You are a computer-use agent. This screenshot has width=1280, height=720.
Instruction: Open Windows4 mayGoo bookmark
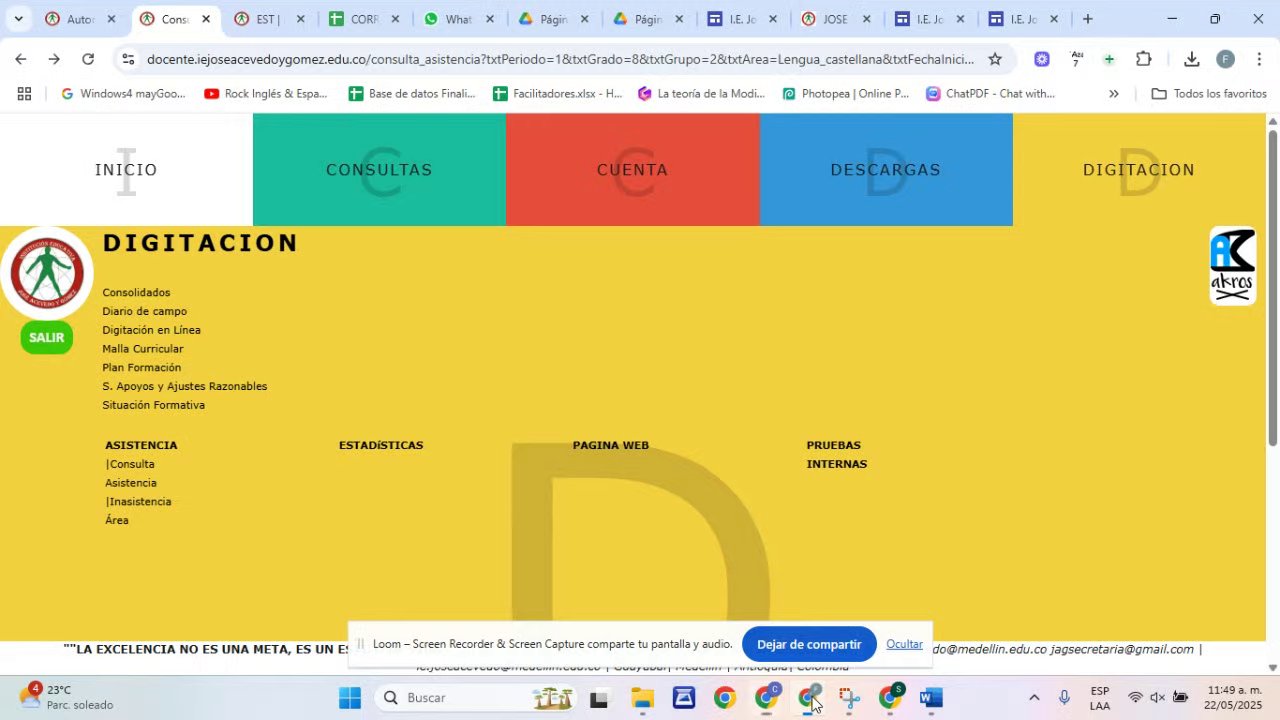click(123, 94)
